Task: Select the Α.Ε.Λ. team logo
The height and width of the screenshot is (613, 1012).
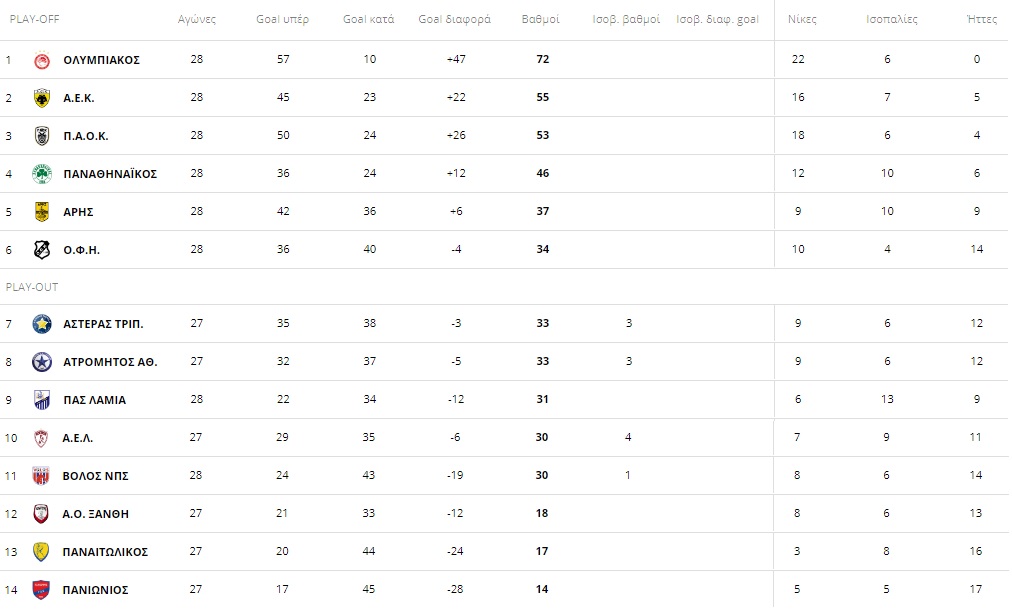Action: (41, 438)
